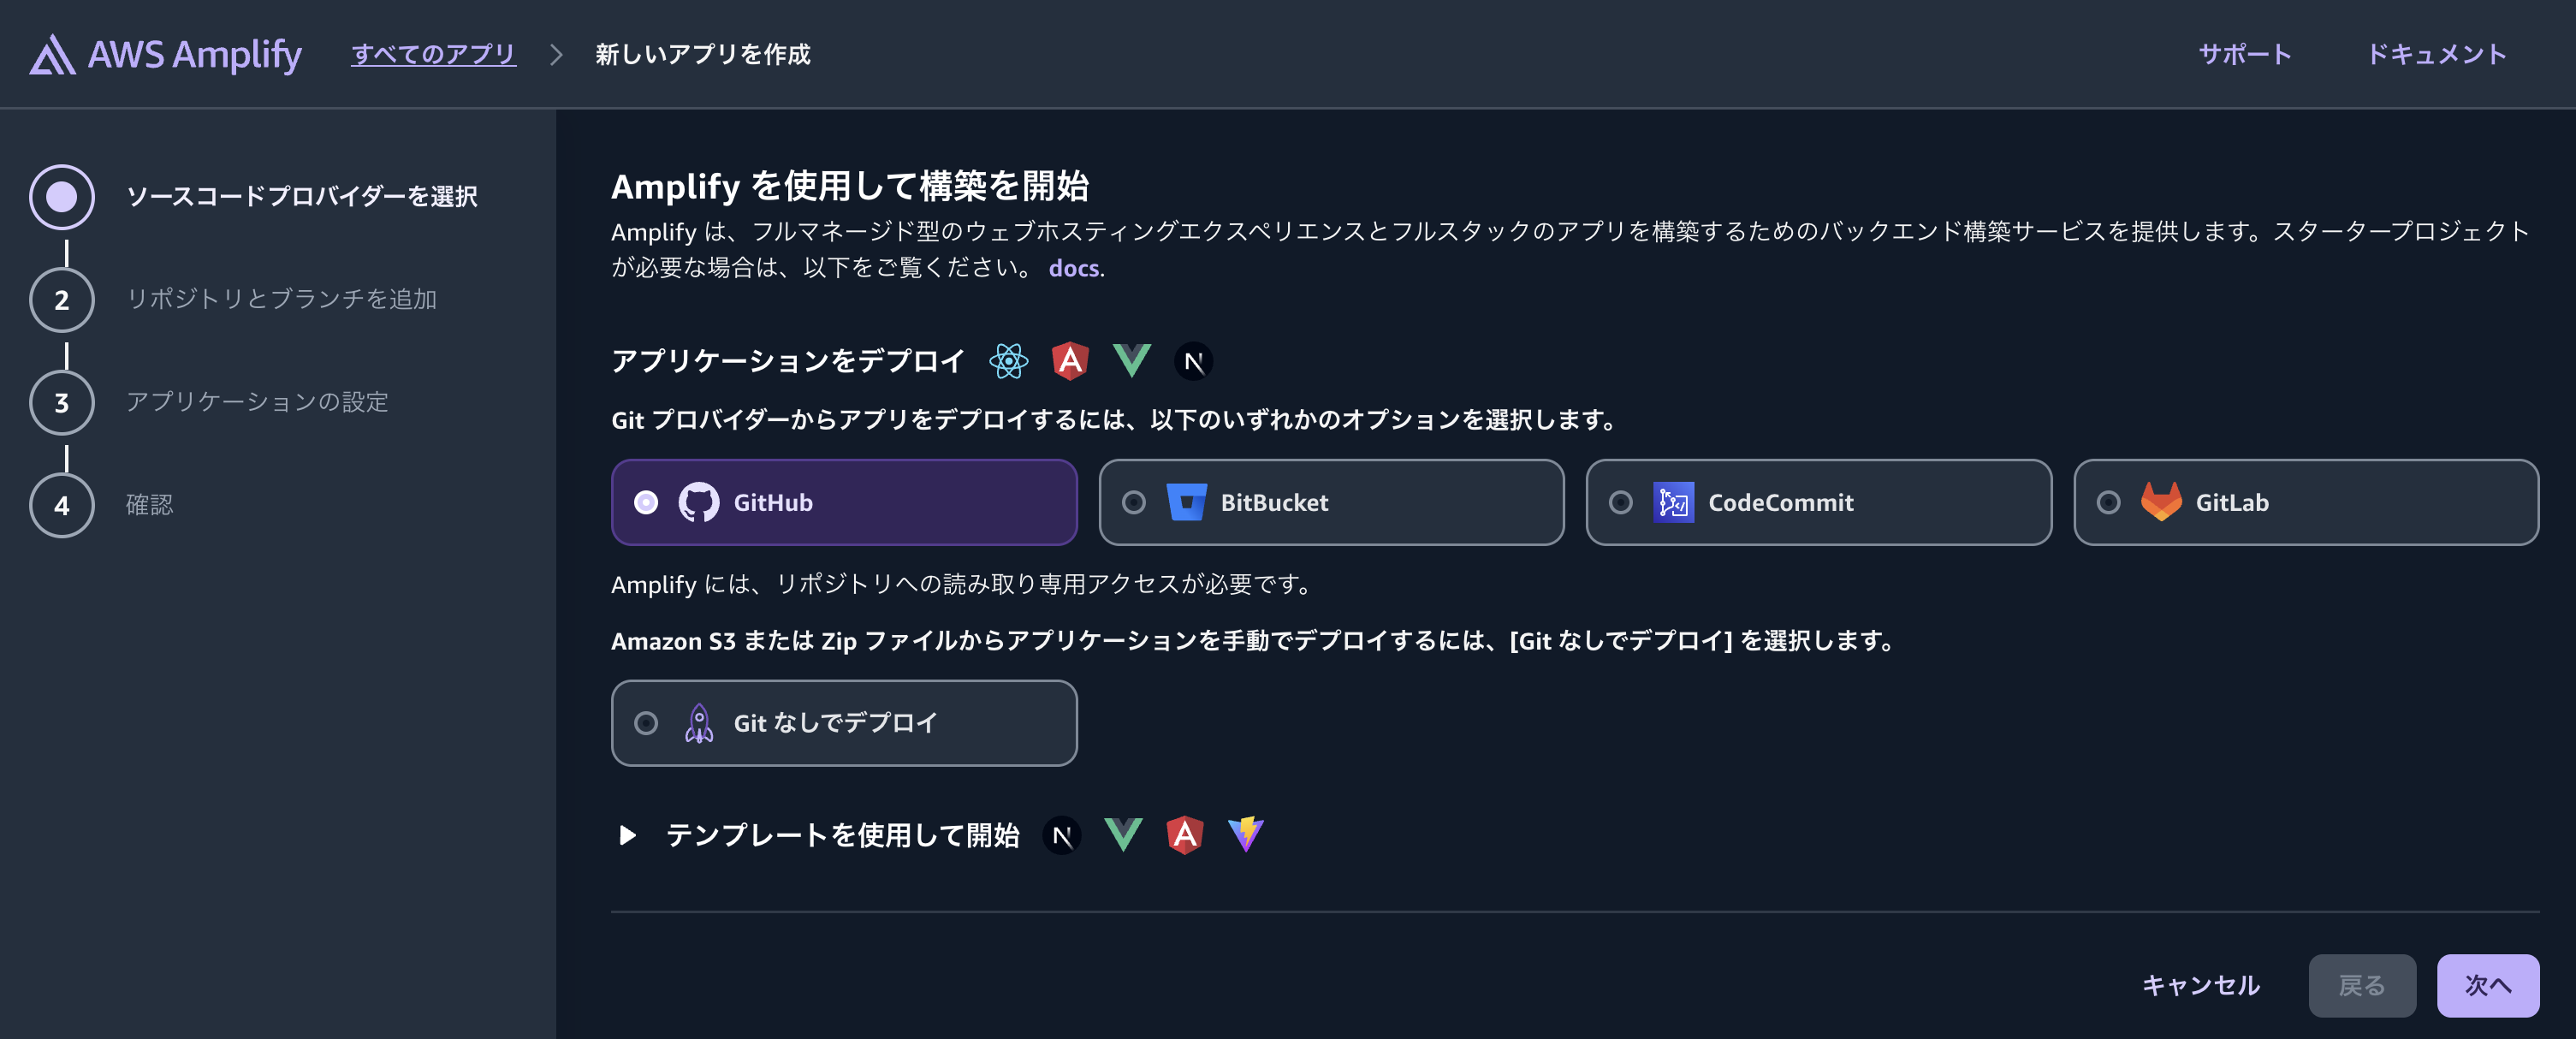This screenshot has width=2576, height=1039.
Task: Click the GitLab fox icon
Action: pos(2160,503)
